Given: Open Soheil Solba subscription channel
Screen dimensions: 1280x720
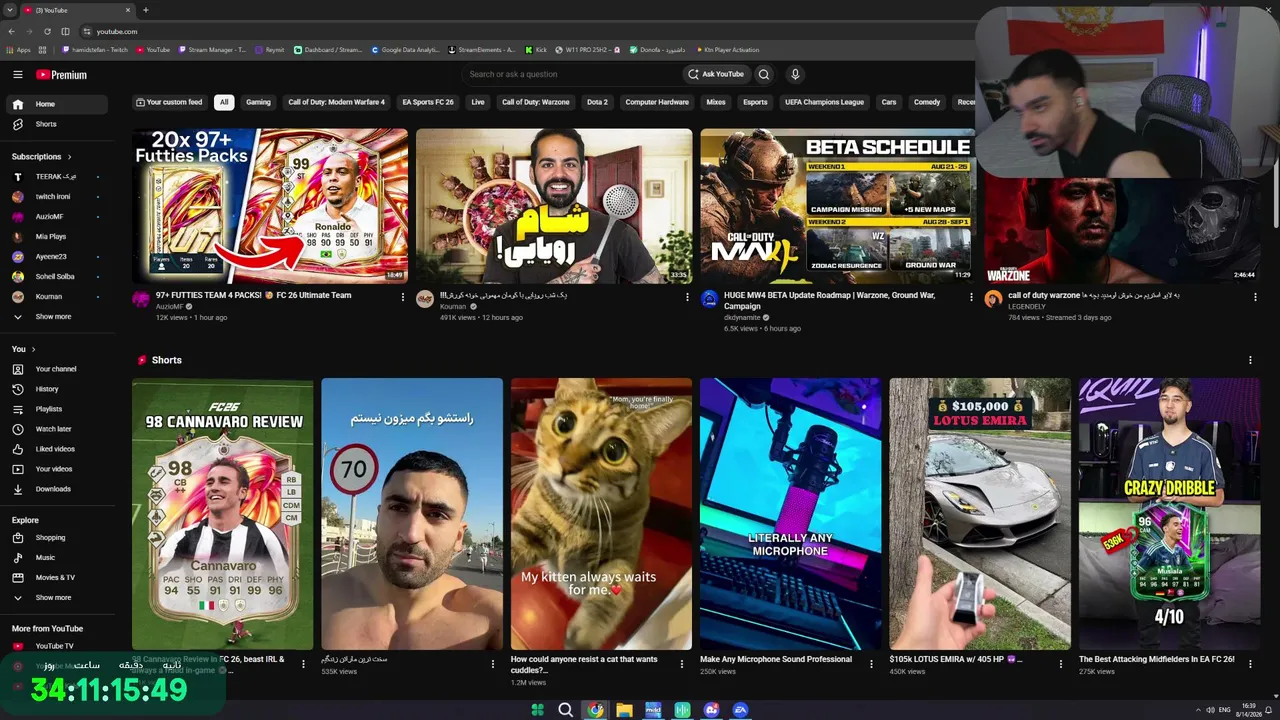Looking at the screenshot, I should (x=56, y=277).
